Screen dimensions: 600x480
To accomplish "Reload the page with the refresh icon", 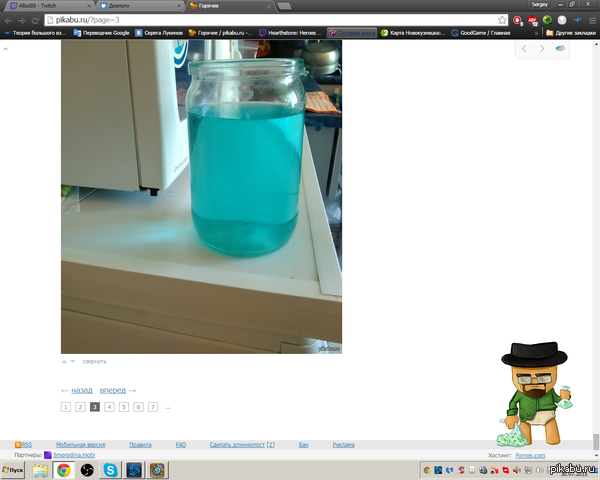I will pyautogui.click(x=35, y=20).
